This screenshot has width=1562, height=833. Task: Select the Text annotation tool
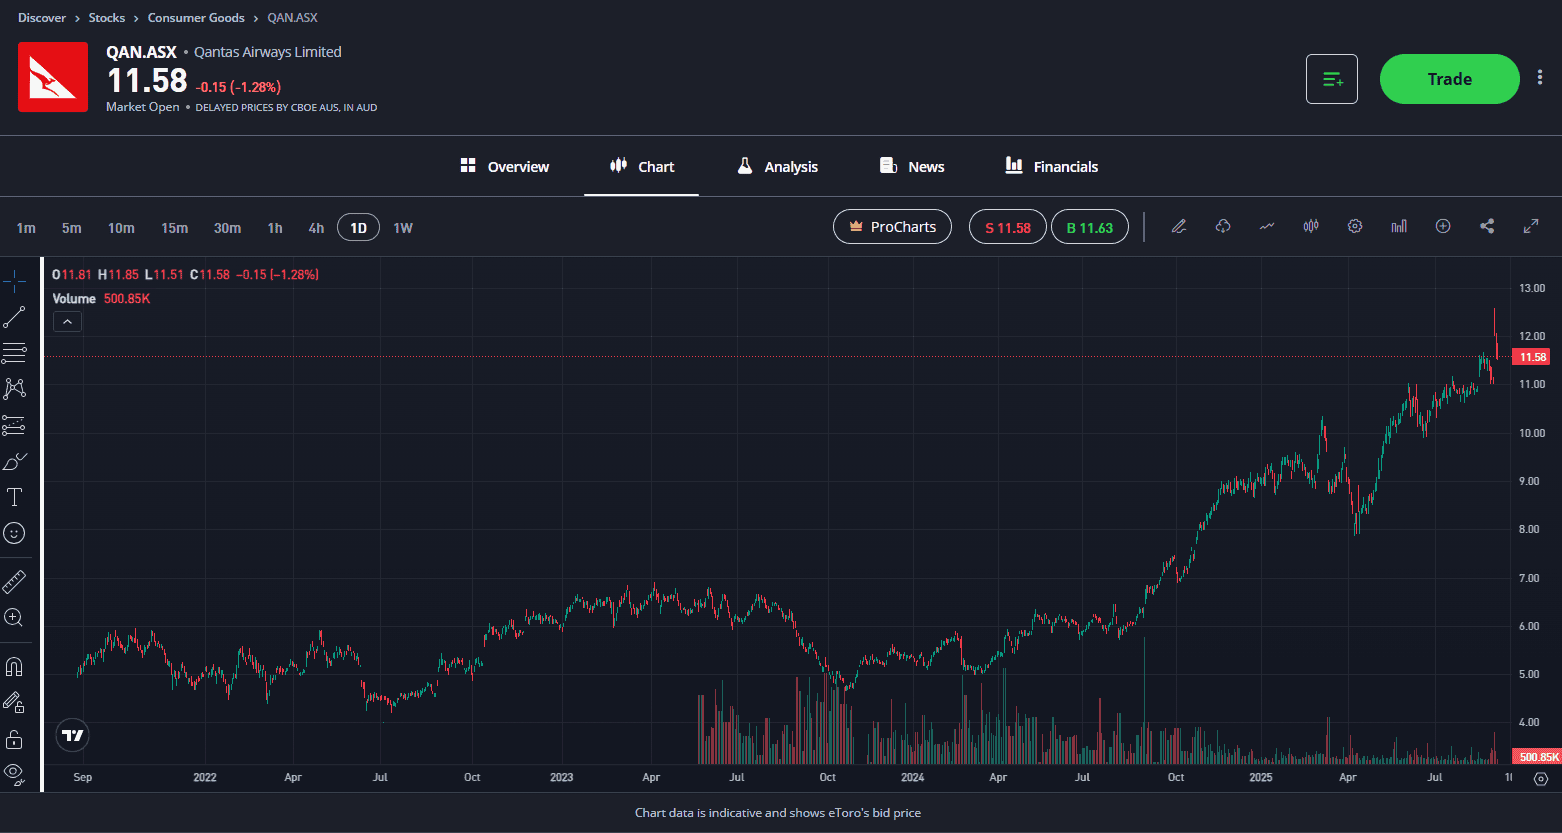14,497
